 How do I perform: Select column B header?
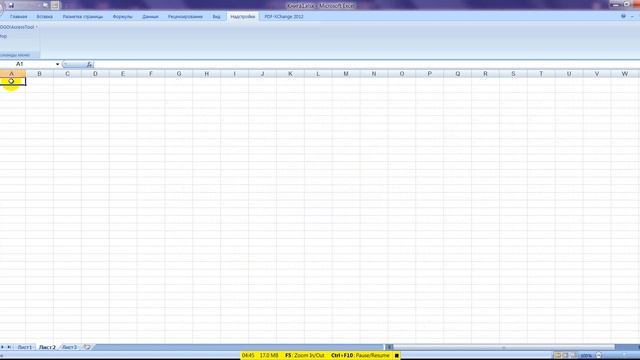tap(40, 73)
